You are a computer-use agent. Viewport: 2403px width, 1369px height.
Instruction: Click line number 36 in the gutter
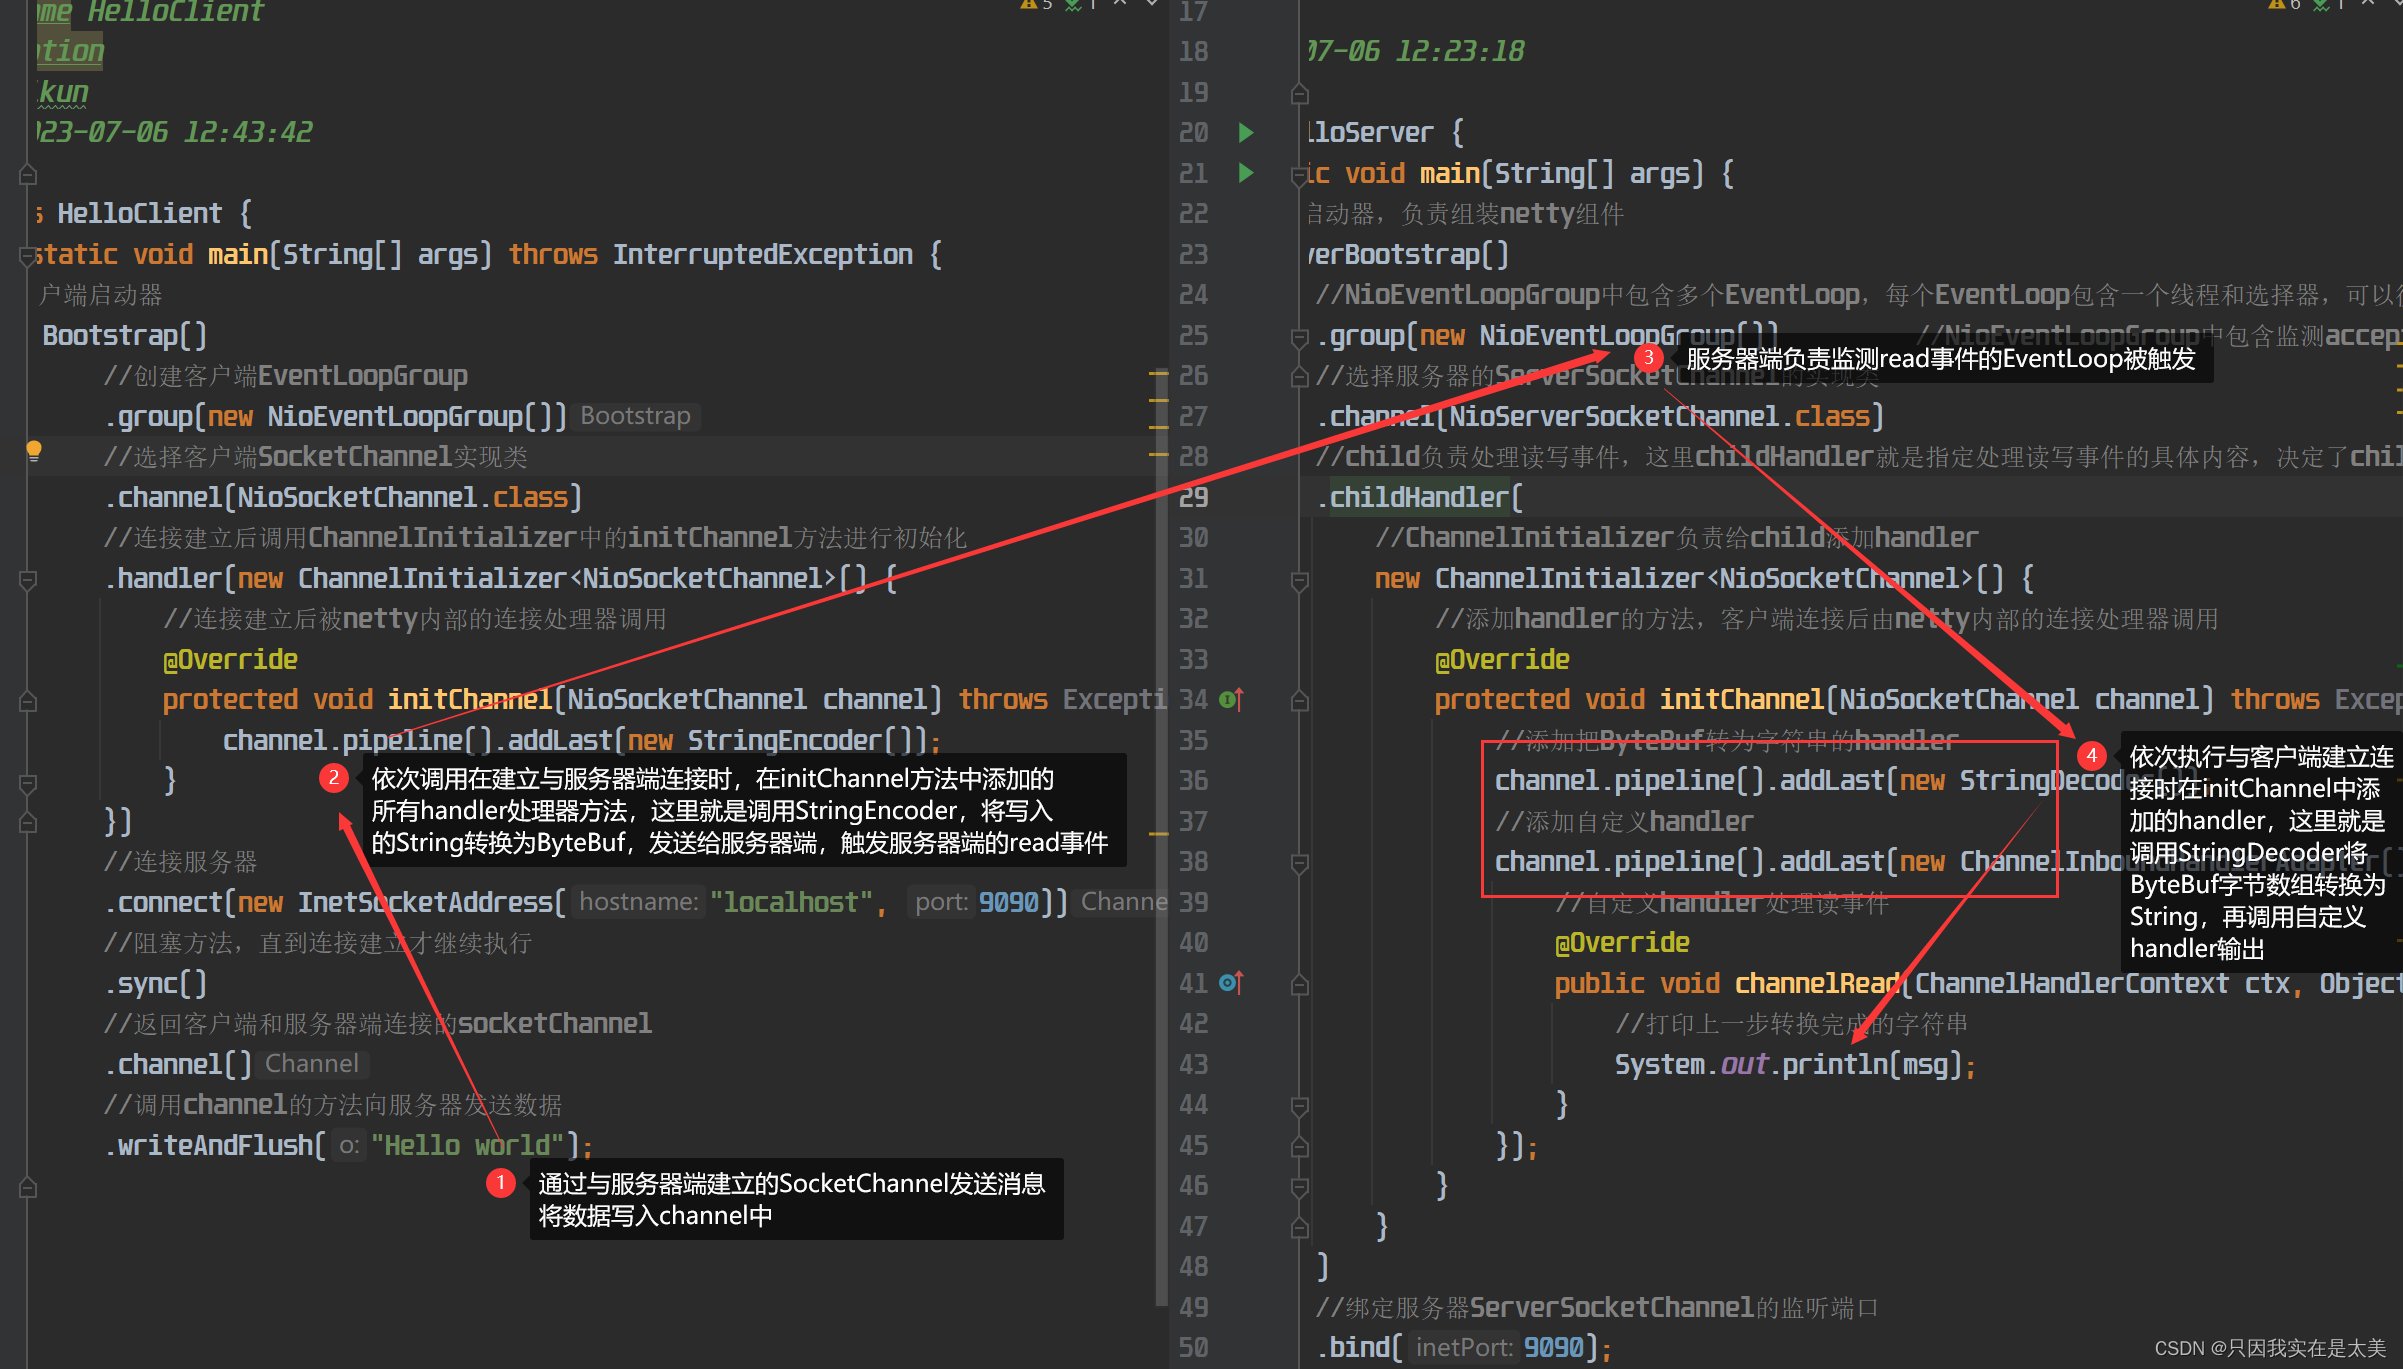1193,780
